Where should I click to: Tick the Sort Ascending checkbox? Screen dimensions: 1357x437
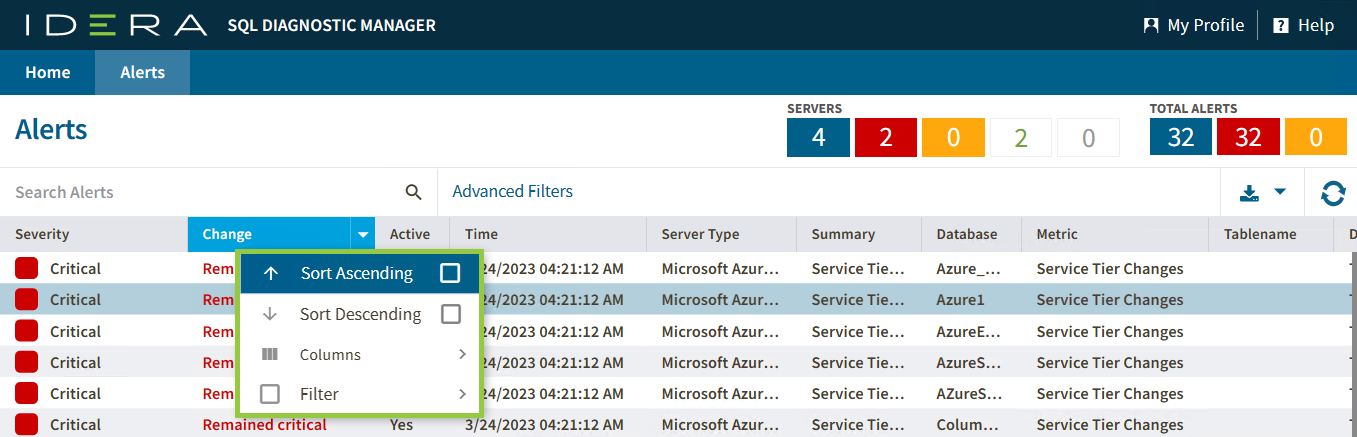tap(450, 273)
